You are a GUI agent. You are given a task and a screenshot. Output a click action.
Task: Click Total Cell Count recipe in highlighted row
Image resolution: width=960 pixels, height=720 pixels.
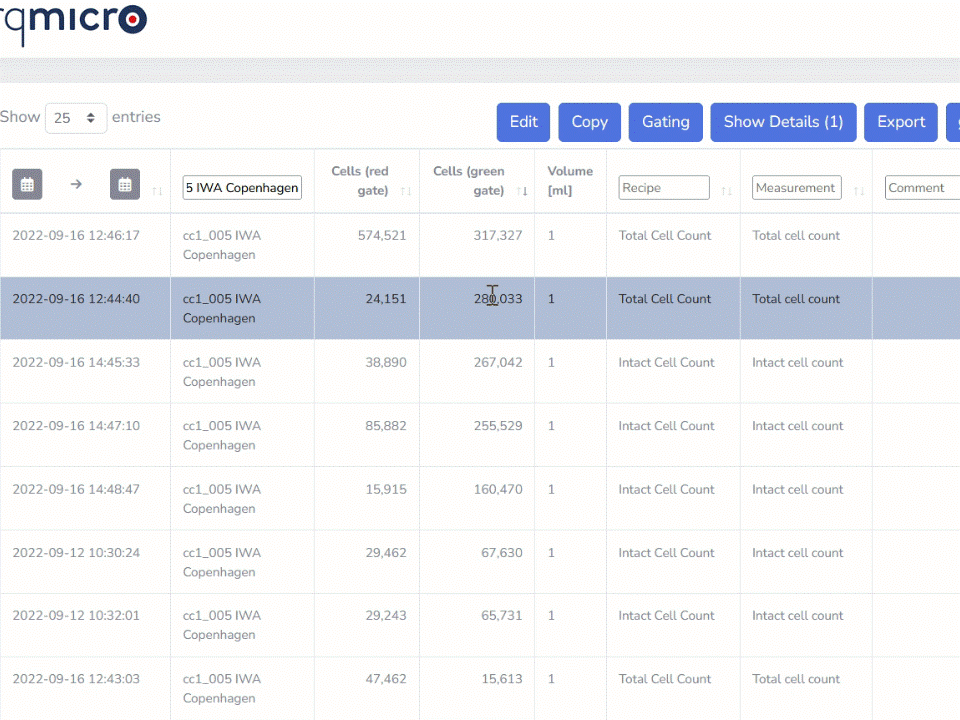(x=665, y=299)
